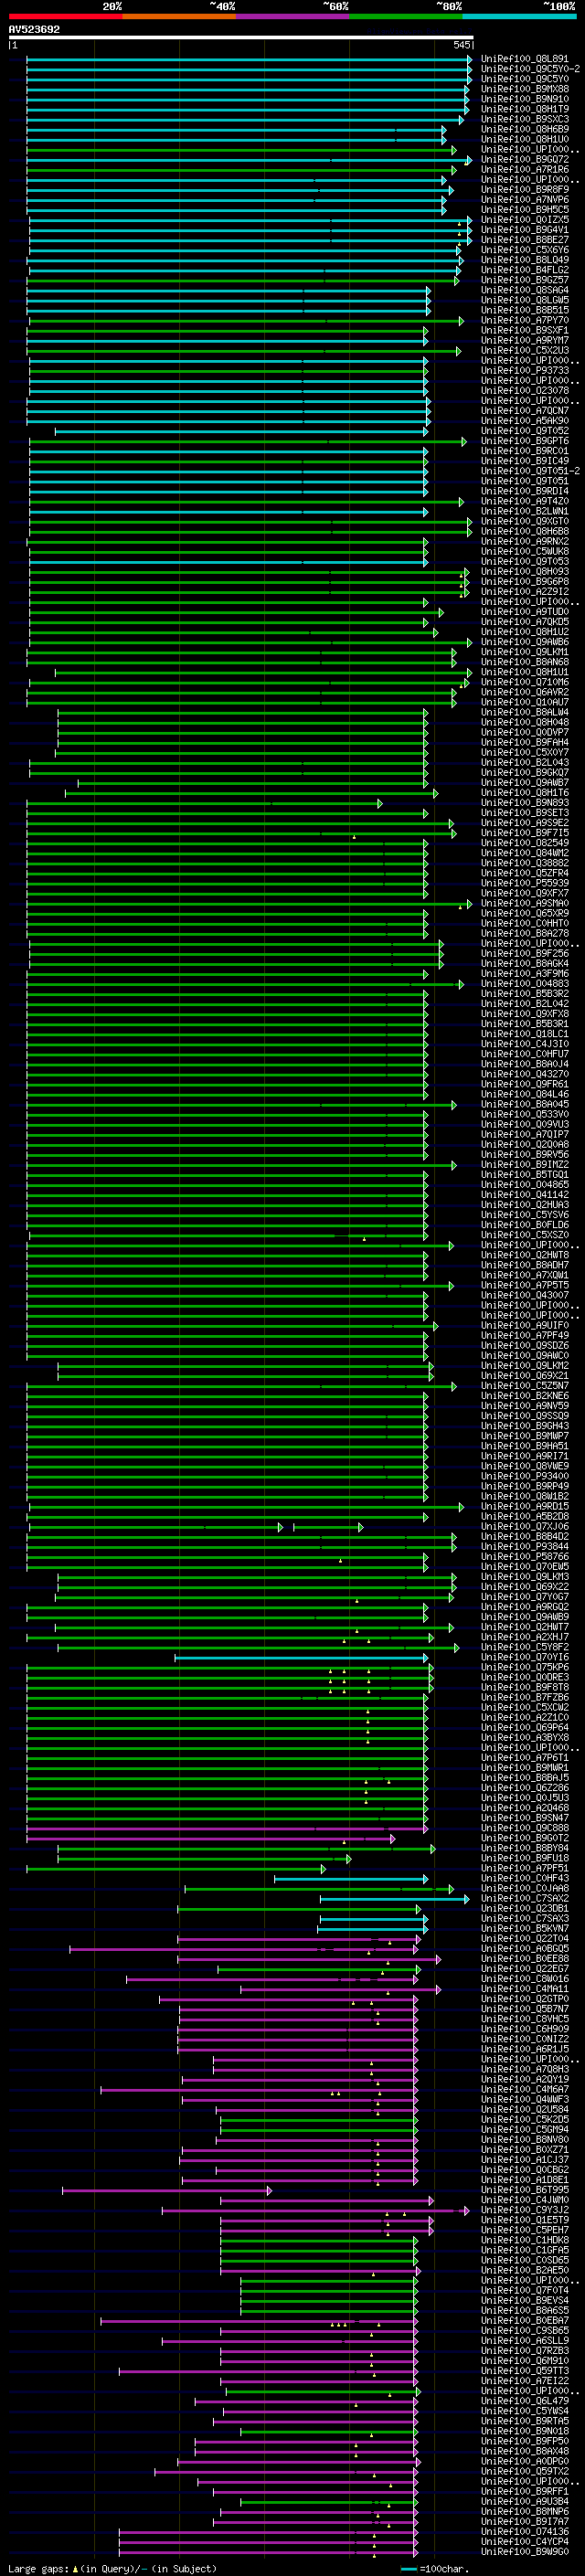The image size is (585, 2576).
Task: Select hit label UniRef100_Q0IZX5
Action: [524, 220]
